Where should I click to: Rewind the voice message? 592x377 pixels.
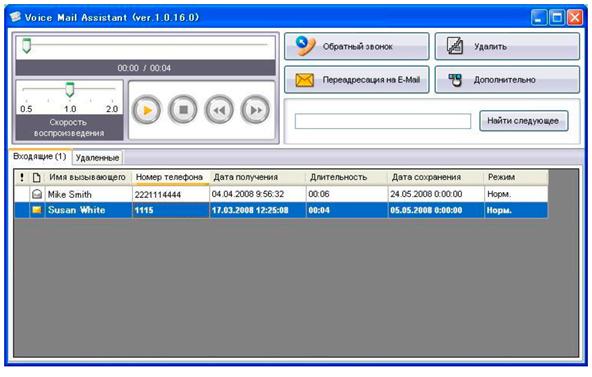pos(219,110)
